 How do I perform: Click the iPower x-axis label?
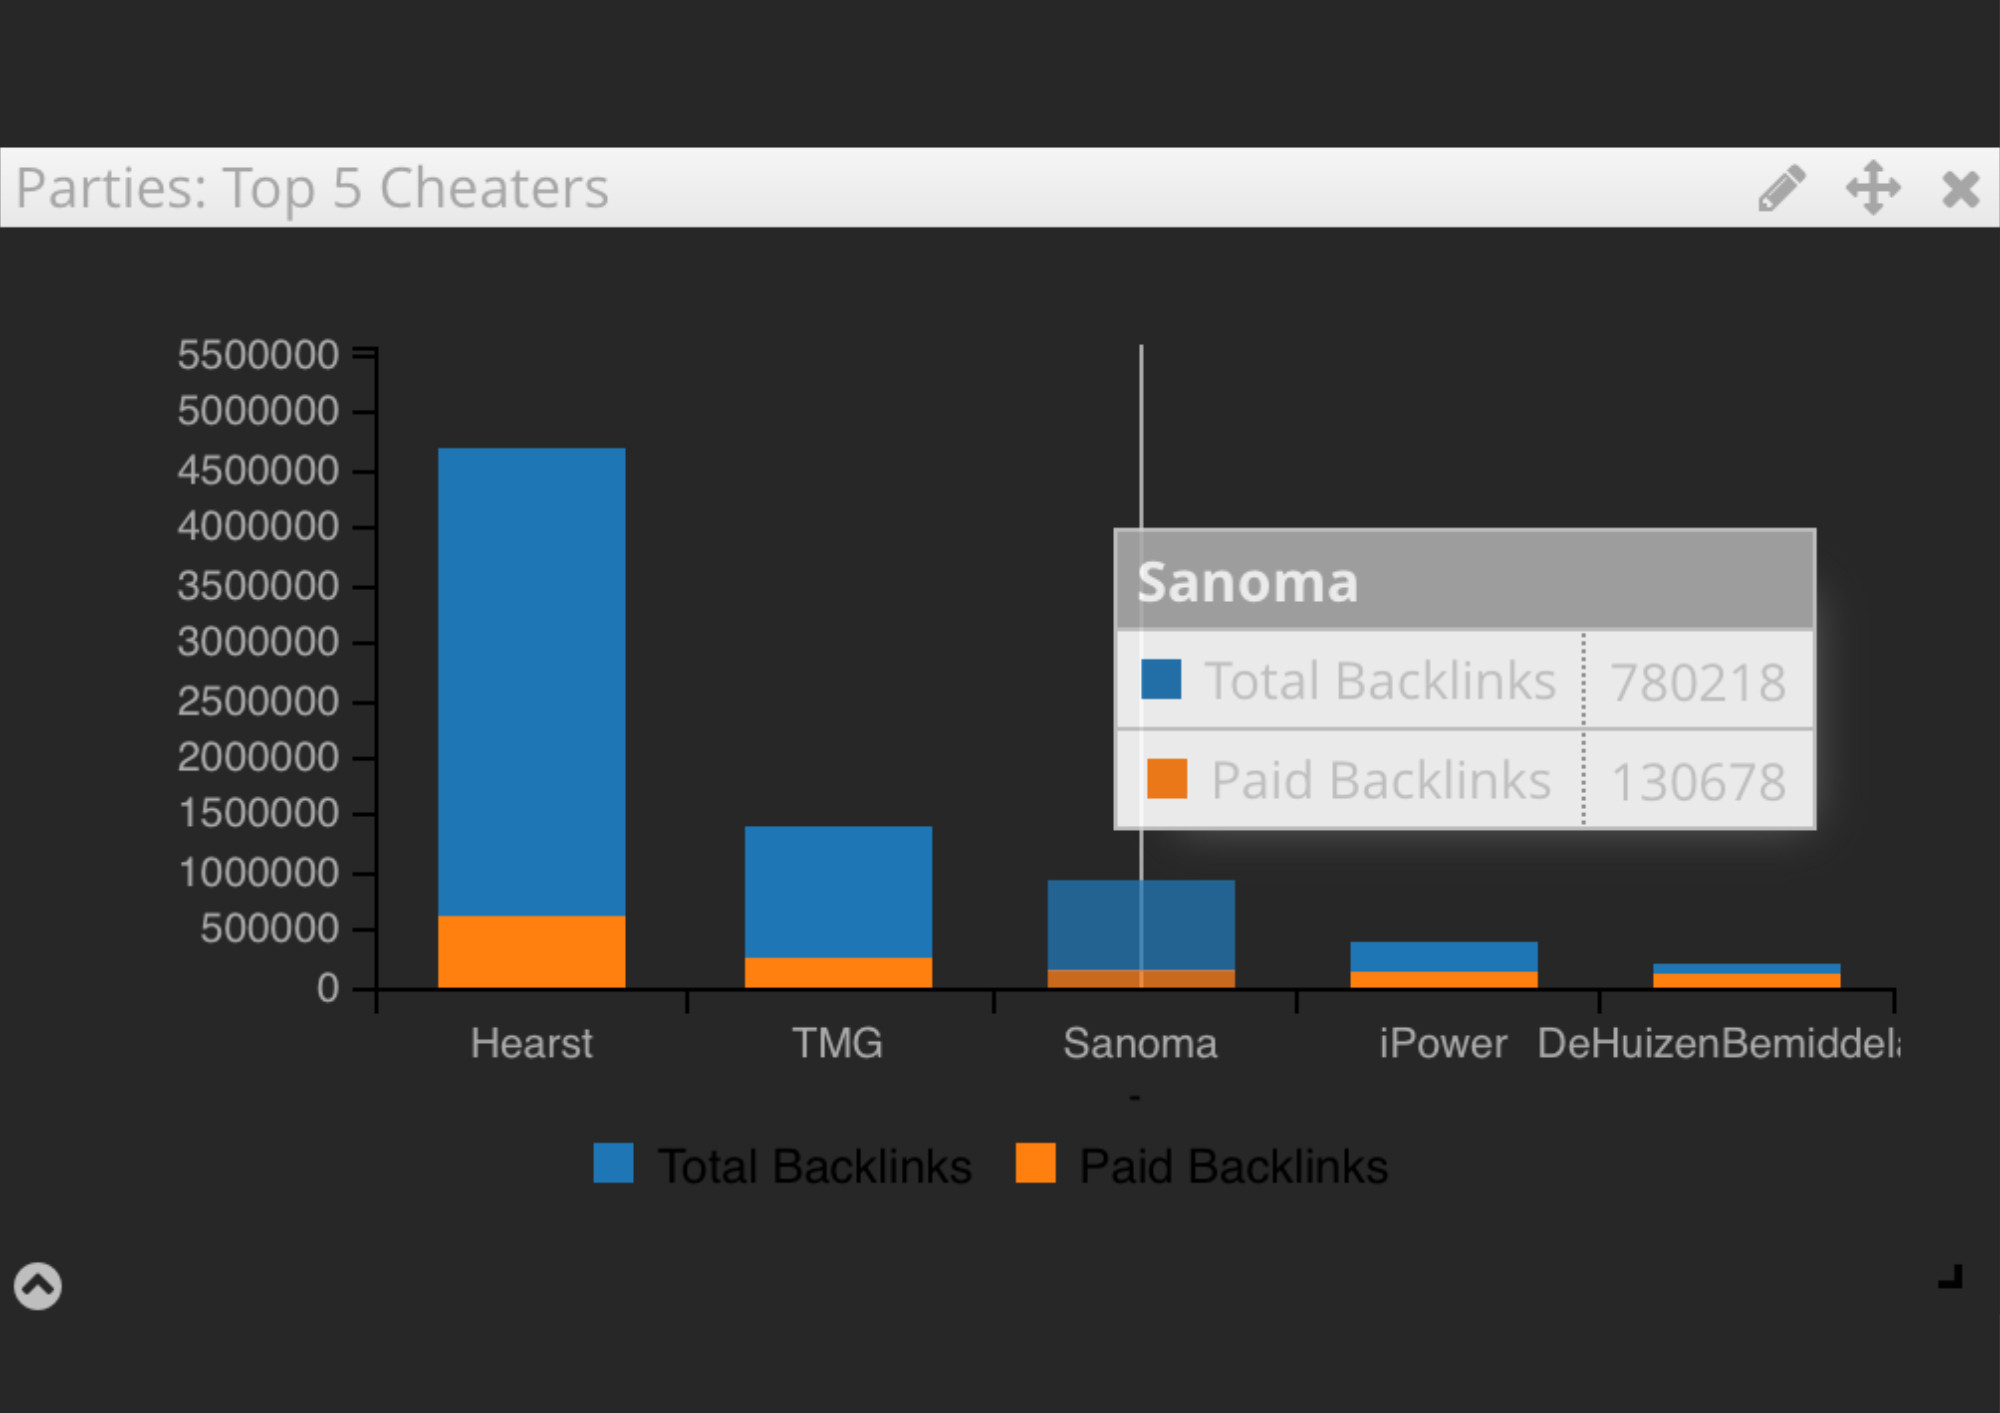click(x=1442, y=1044)
